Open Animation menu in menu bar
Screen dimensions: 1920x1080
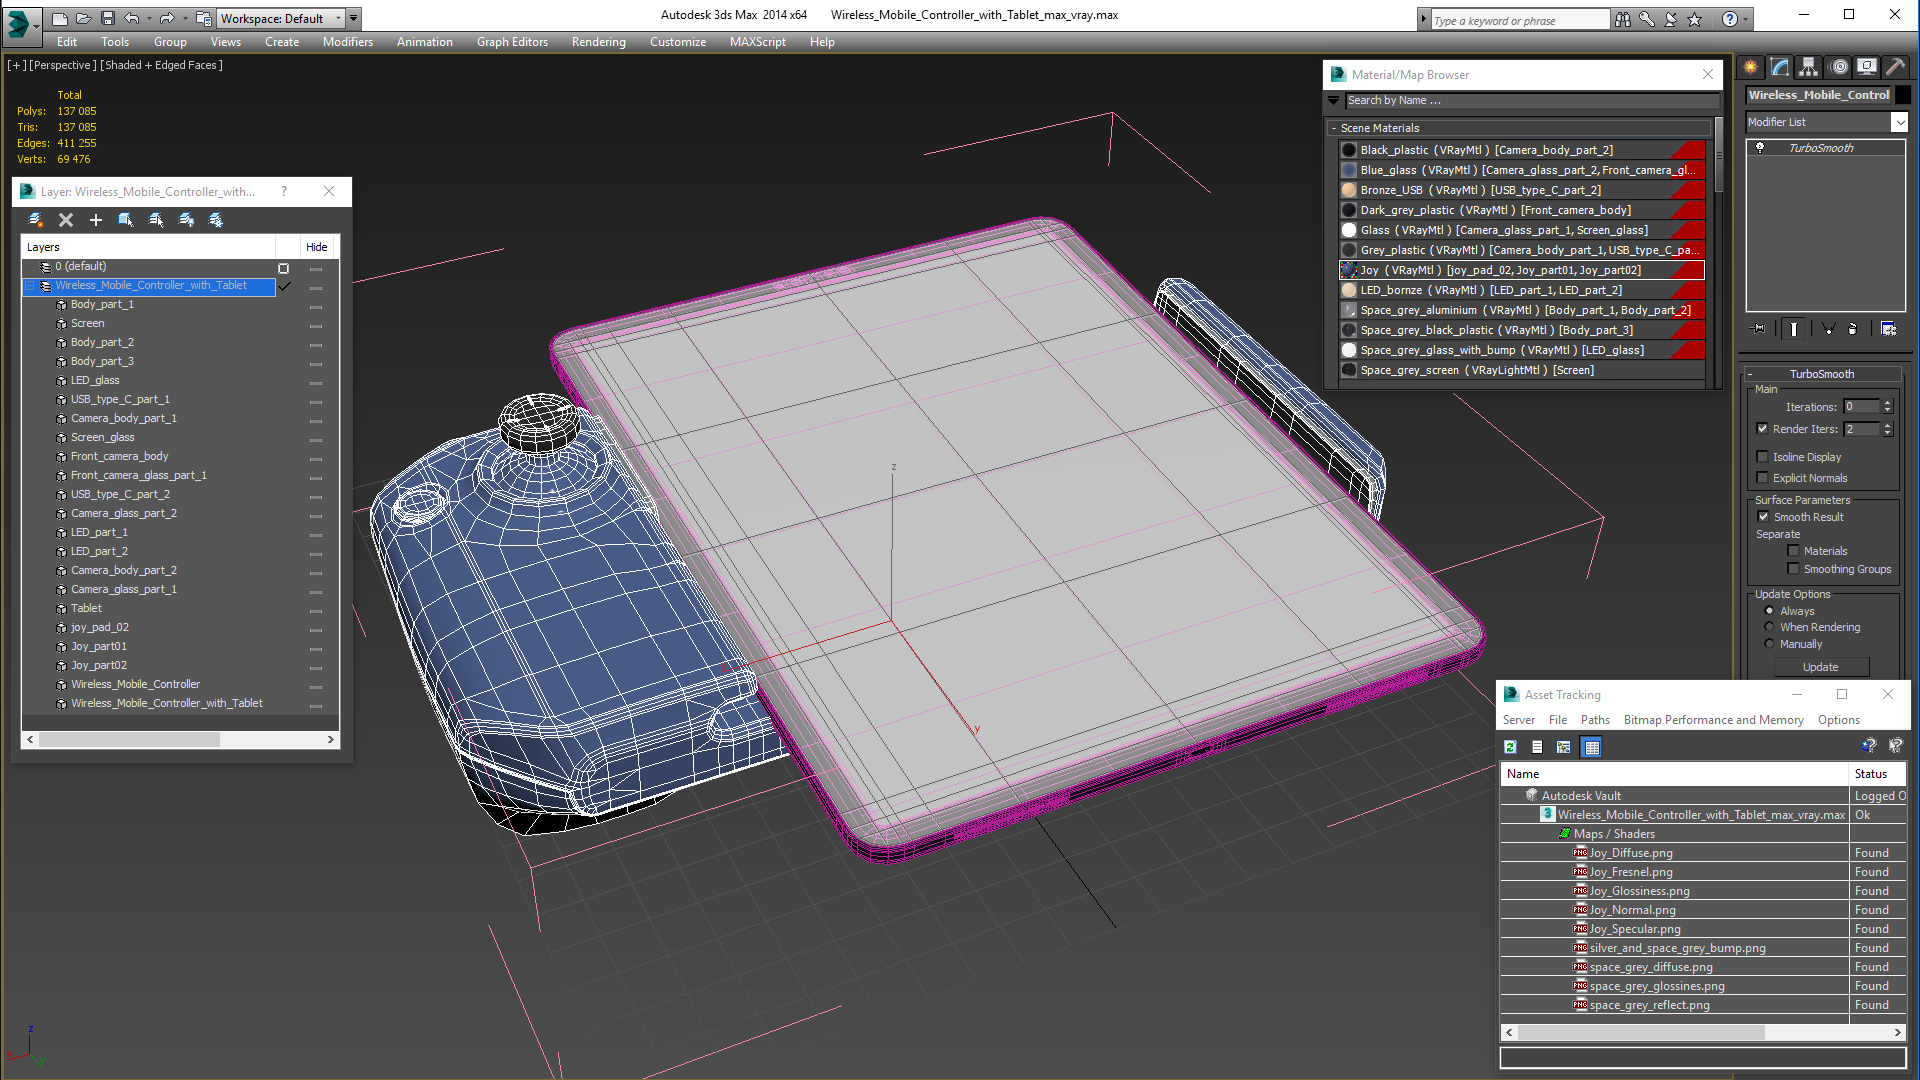coord(423,41)
